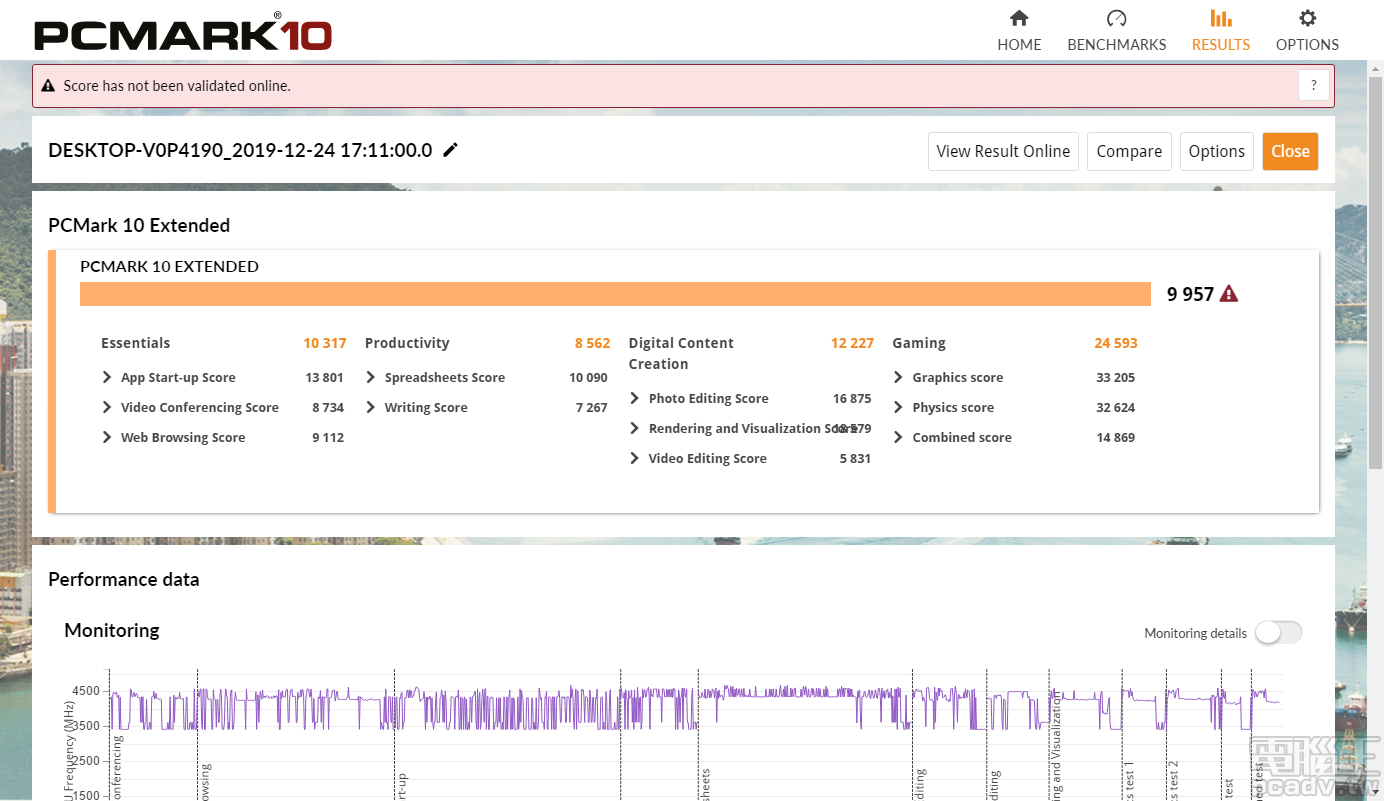Image resolution: width=1384 pixels, height=801 pixels.
Task: Click the vertical scrollbar on the right
Action: coord(1375,300)
